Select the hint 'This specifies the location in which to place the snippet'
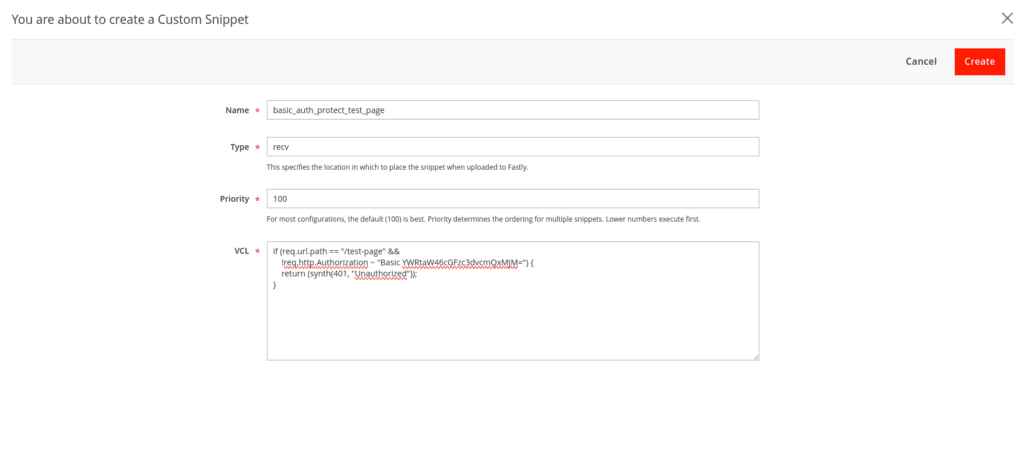 397,167
